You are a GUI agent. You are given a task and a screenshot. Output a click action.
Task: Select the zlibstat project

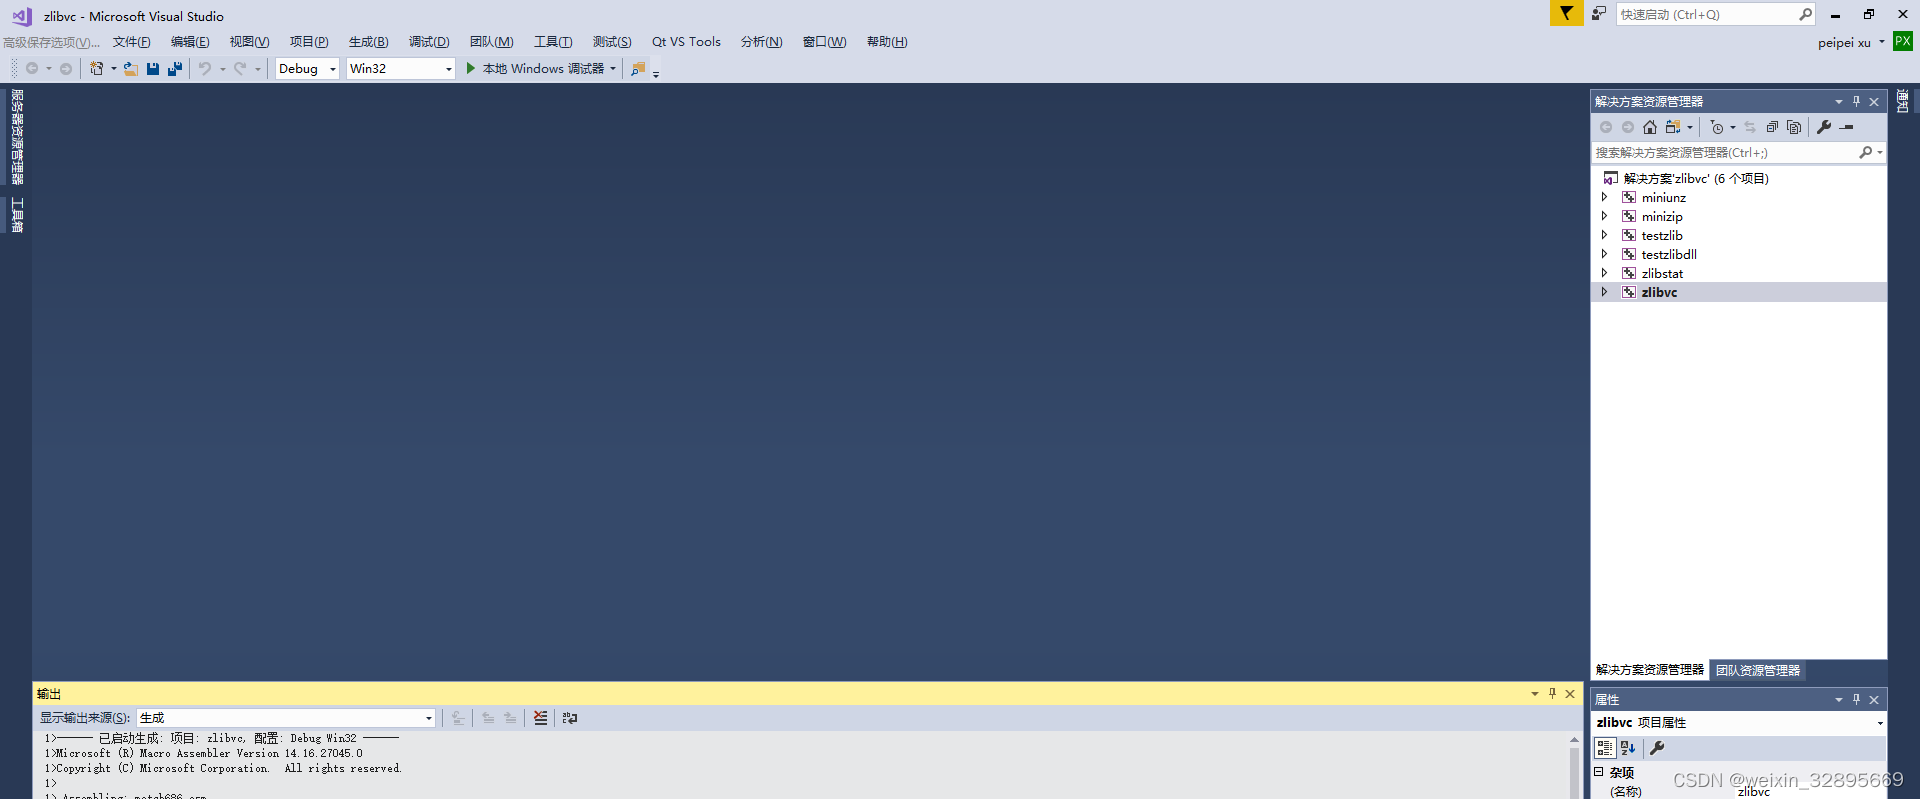click(1662, 274)
